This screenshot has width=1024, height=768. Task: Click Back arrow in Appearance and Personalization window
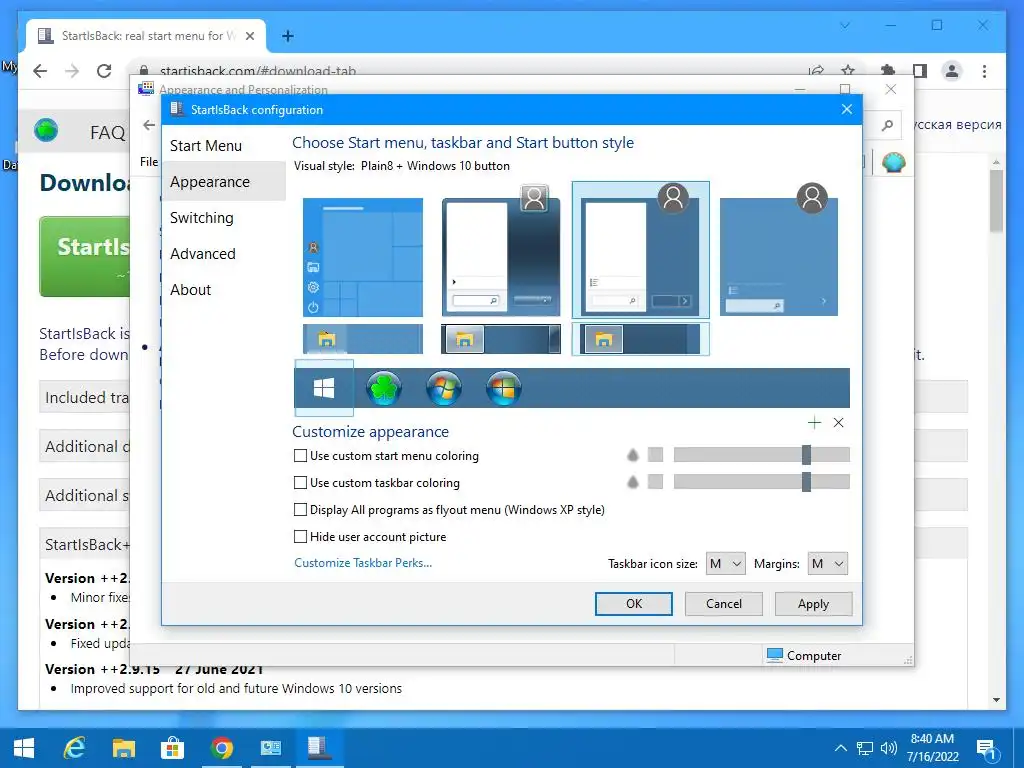click(150, 125)
